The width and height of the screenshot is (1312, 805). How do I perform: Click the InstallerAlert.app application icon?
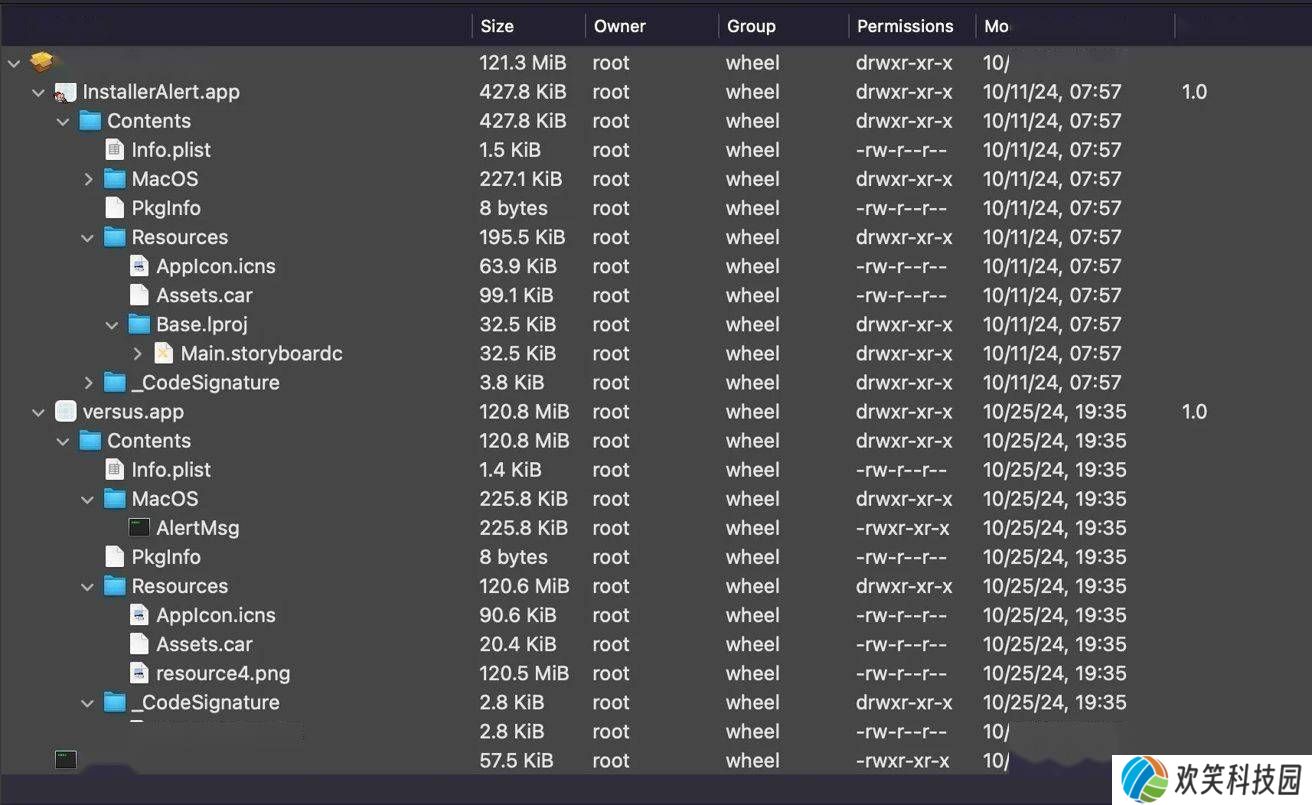point(66,92)
